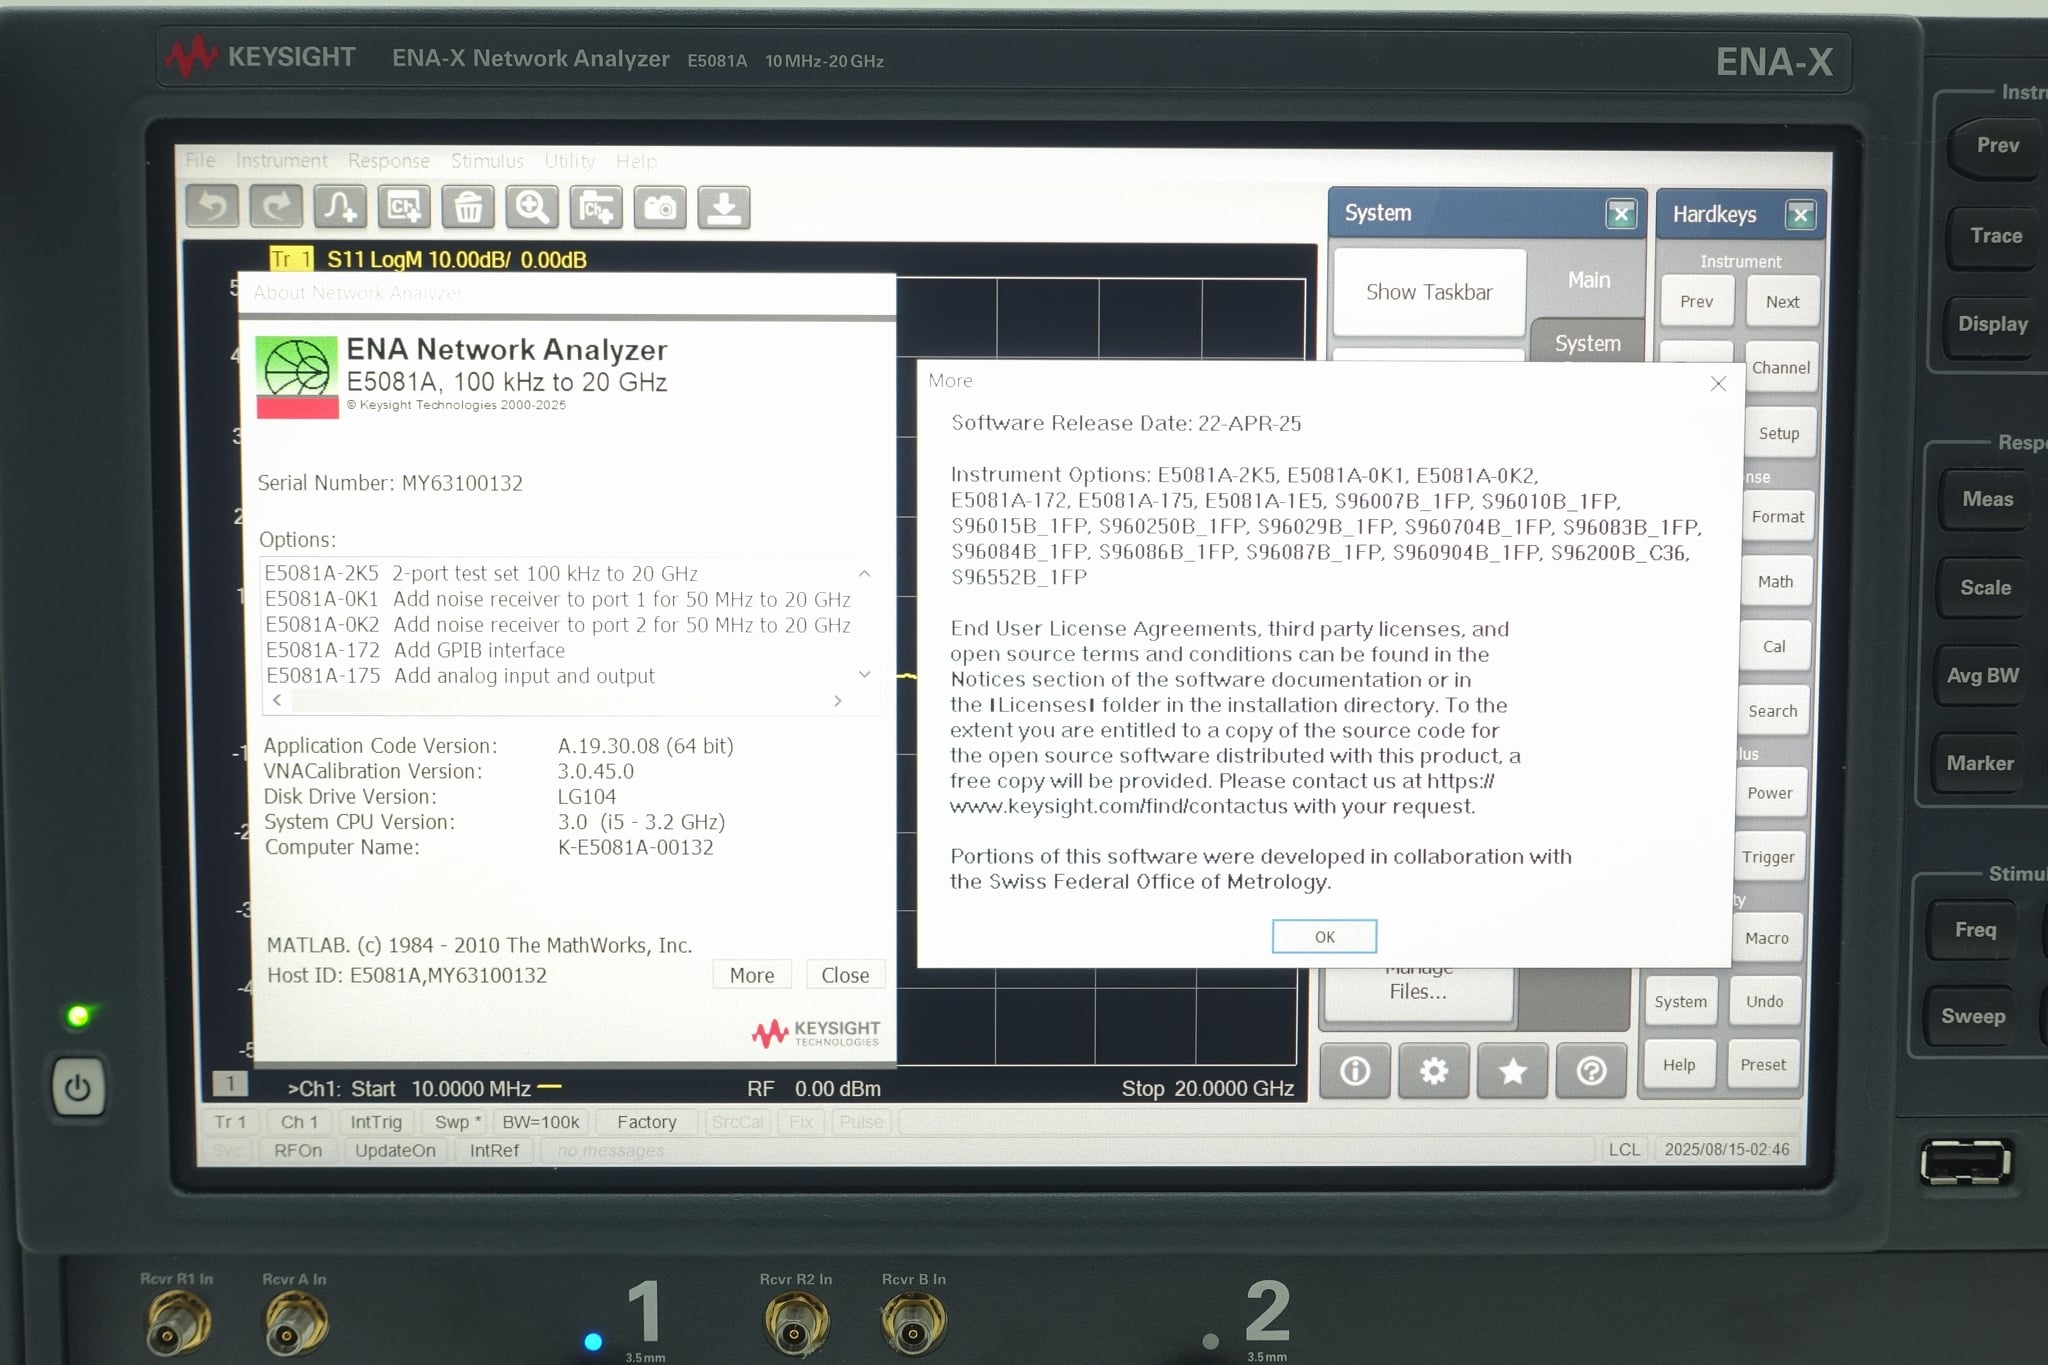Click OK in the More dialog
Viewport: 2048px width, 1365px height.
point(1324,937)
